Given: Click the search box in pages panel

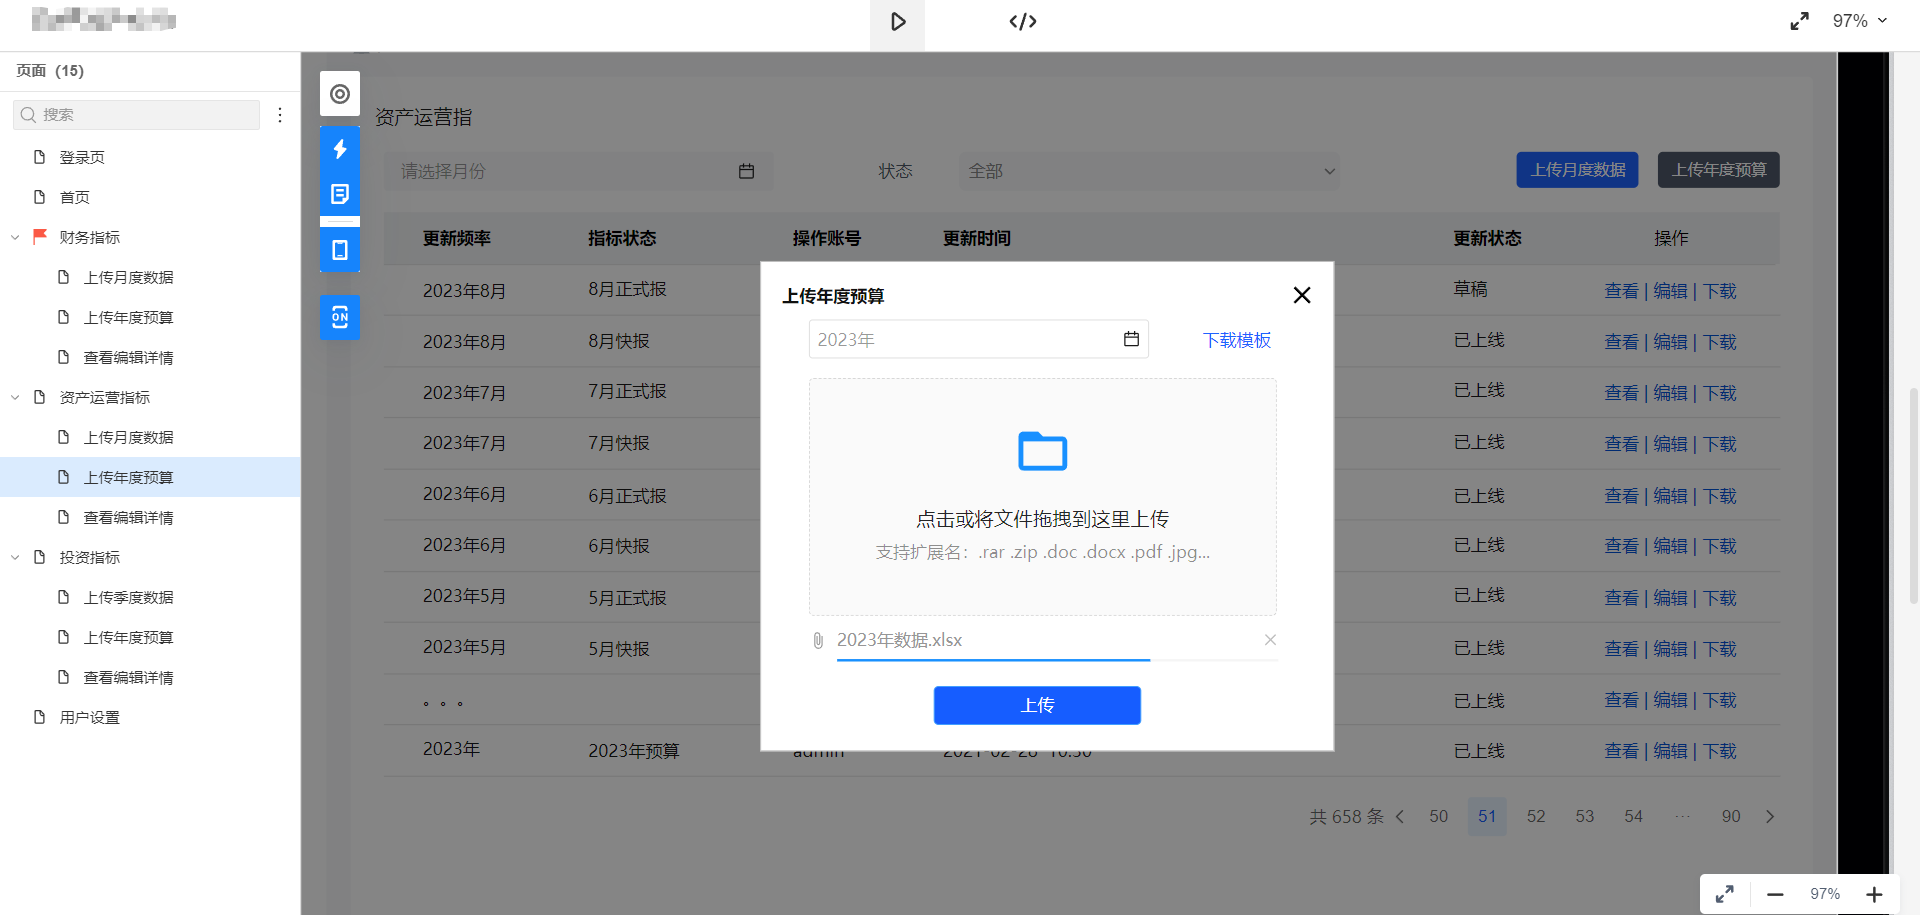Looking at the screenshot, I should (x=137, y=115).
